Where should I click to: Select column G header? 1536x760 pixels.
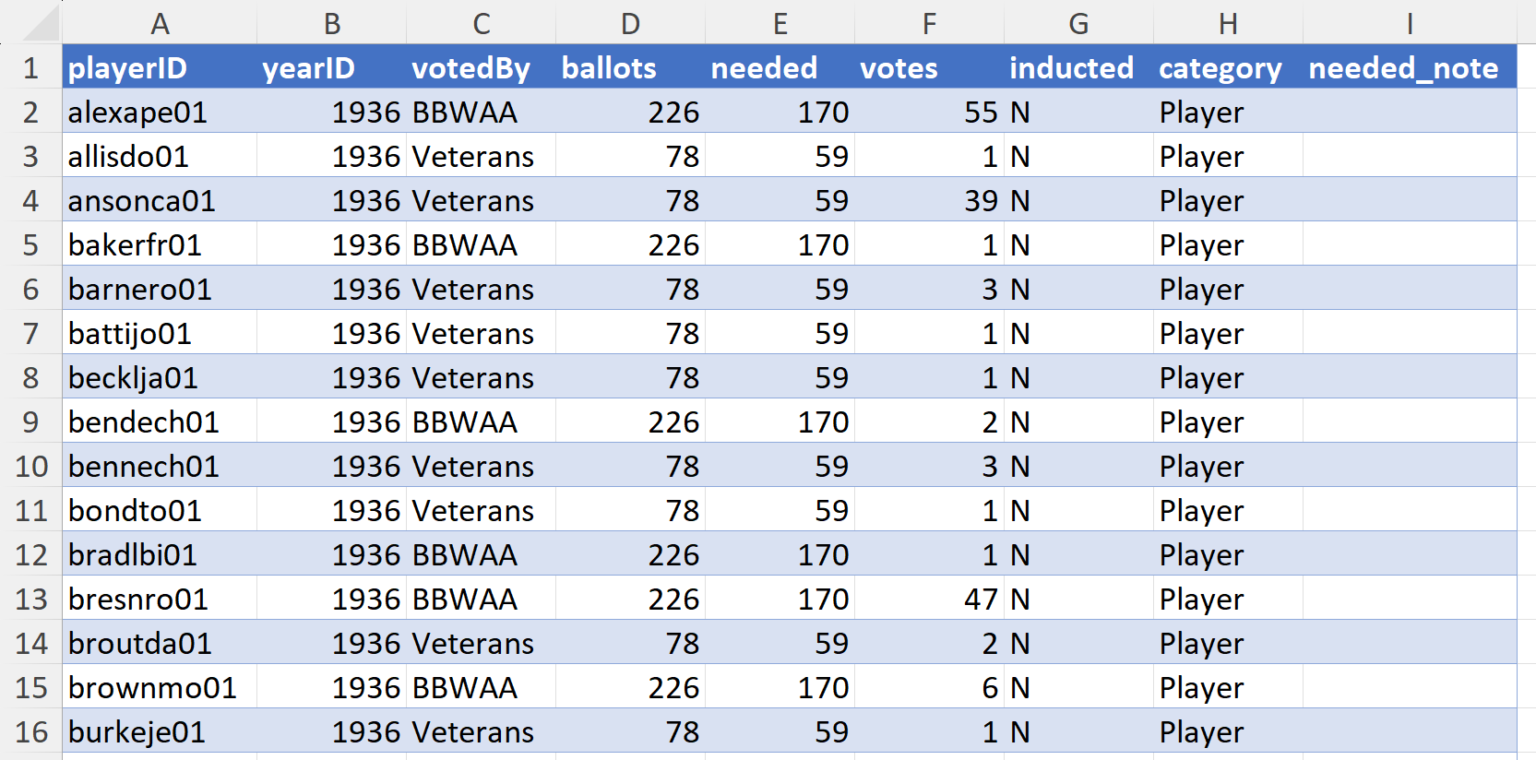(1078, 23)
